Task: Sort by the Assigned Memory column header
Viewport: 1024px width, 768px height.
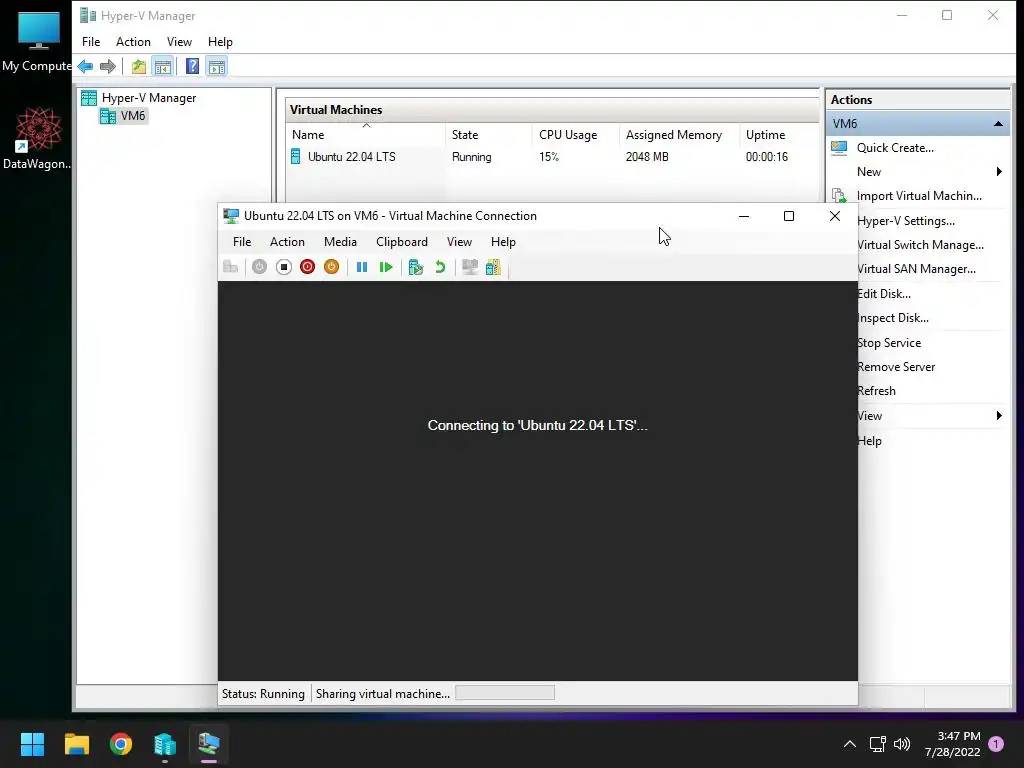Action: pyautogui.click(x=679, y=135)
